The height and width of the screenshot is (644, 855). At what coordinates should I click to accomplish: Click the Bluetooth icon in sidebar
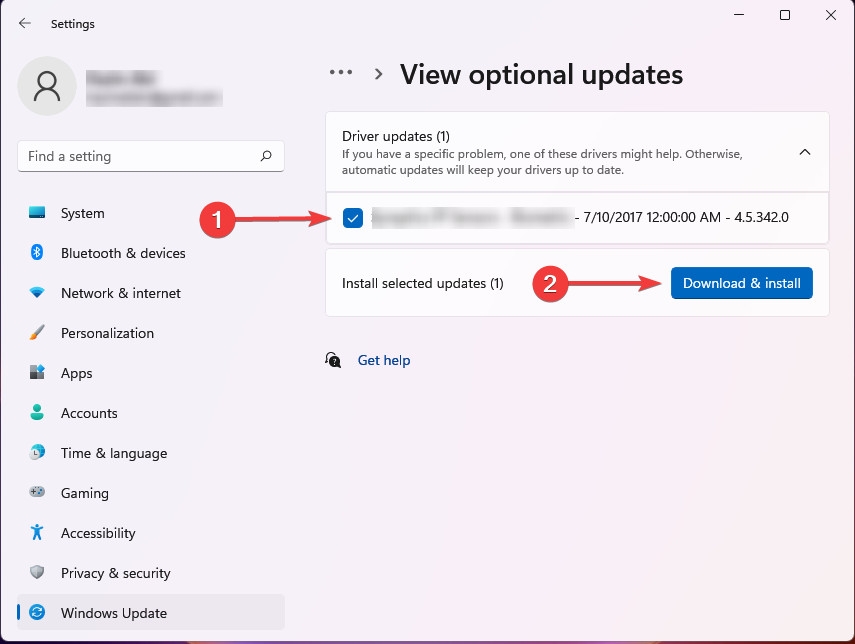37,252
